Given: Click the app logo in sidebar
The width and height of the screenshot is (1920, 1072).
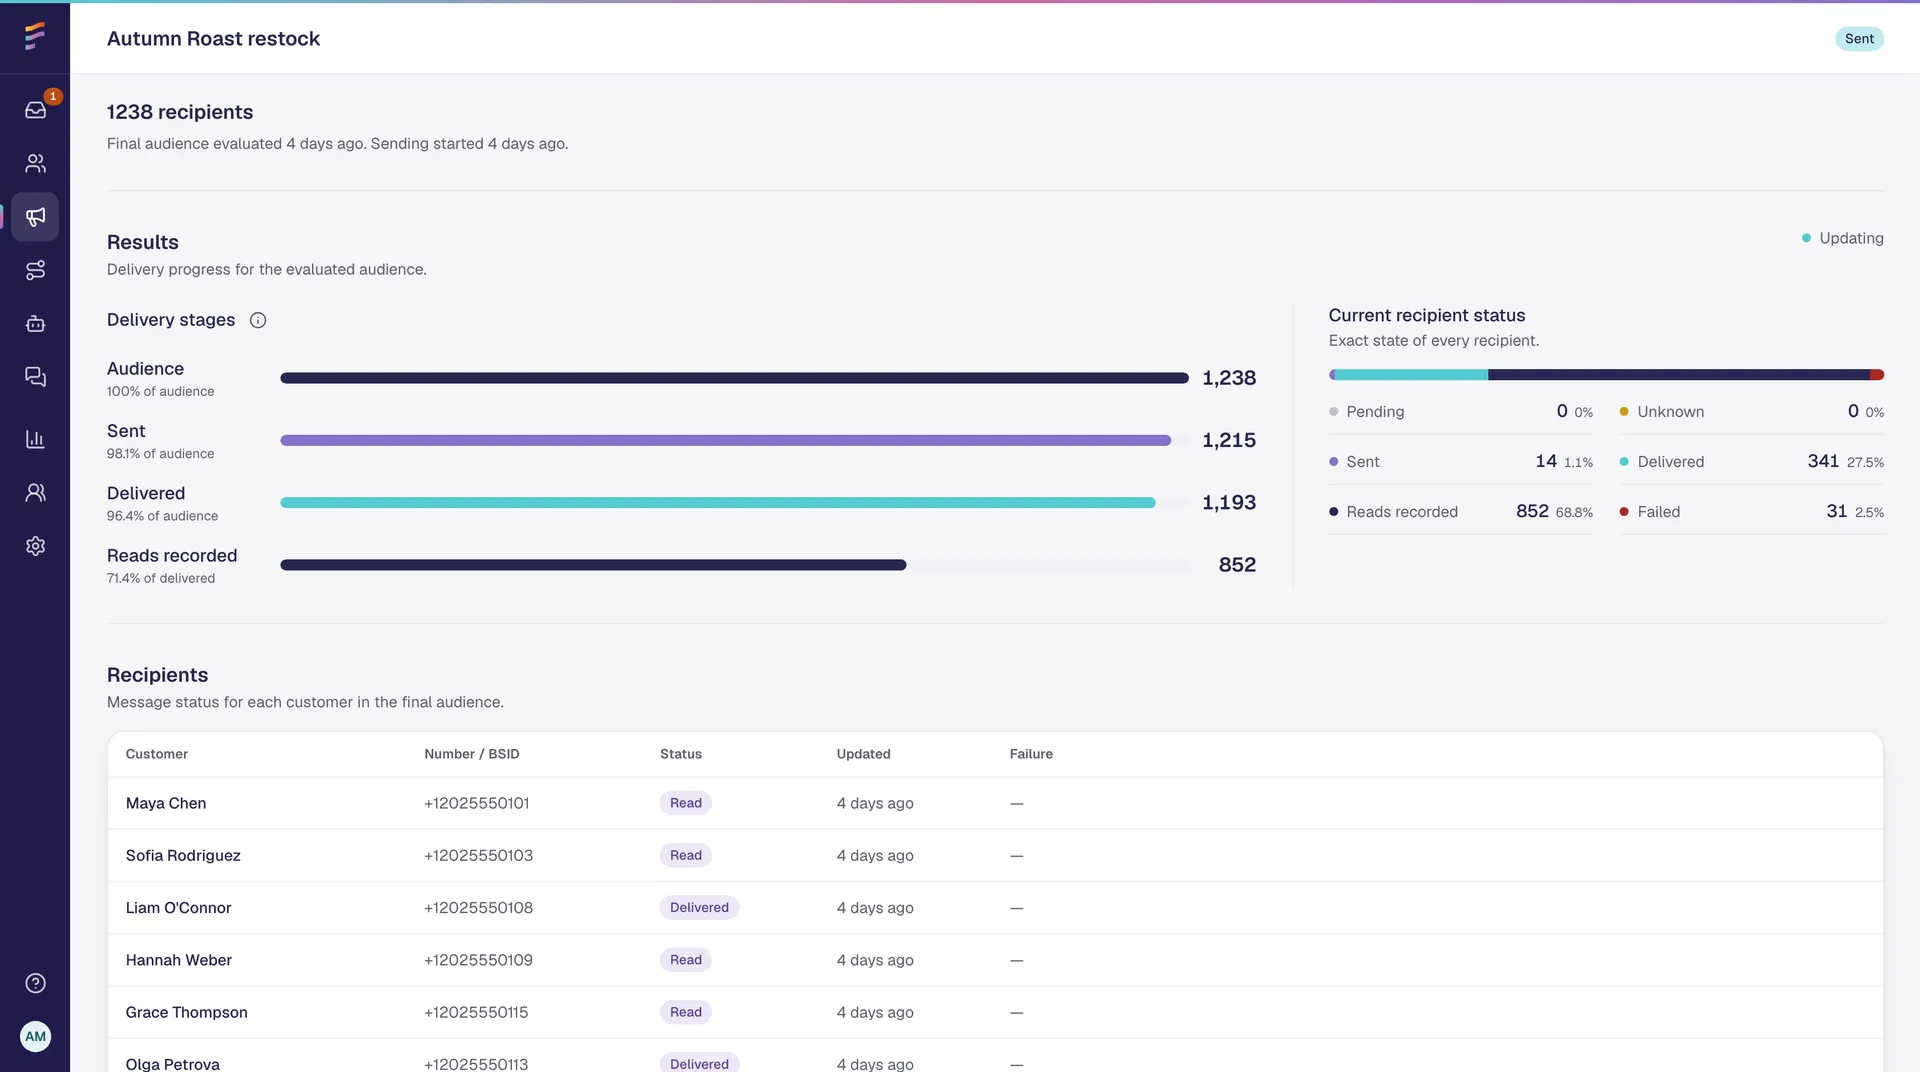Looking at the screenshot, I should tap(35, 36).
